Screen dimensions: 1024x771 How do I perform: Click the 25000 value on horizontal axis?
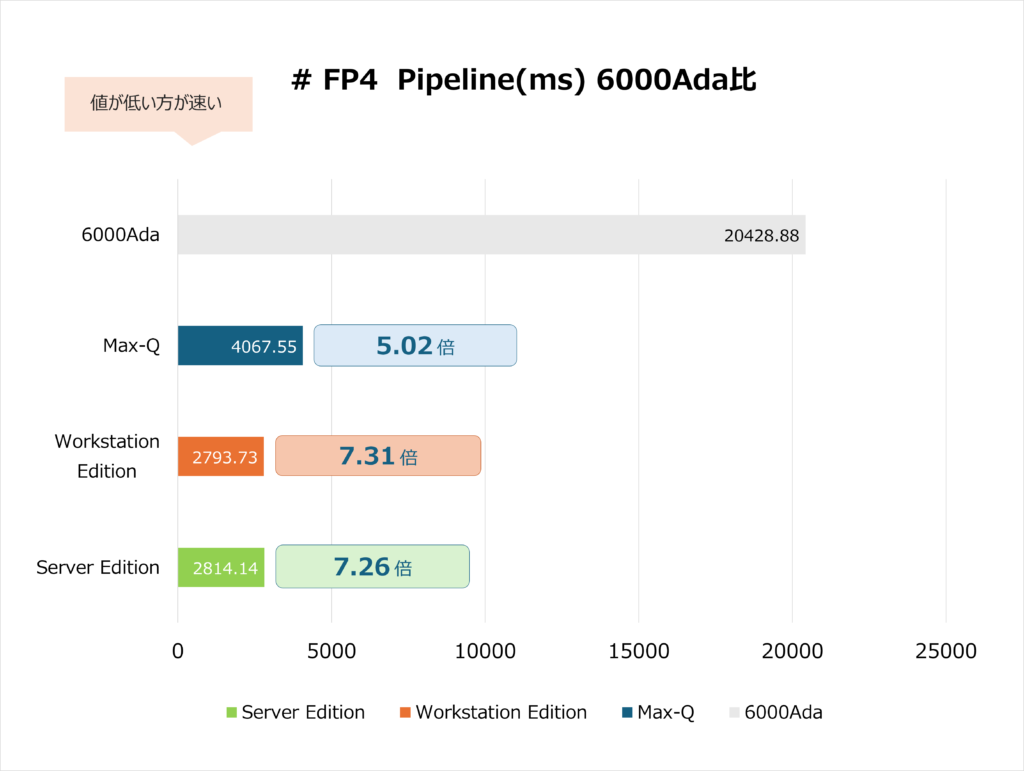(x=946, y=651)
